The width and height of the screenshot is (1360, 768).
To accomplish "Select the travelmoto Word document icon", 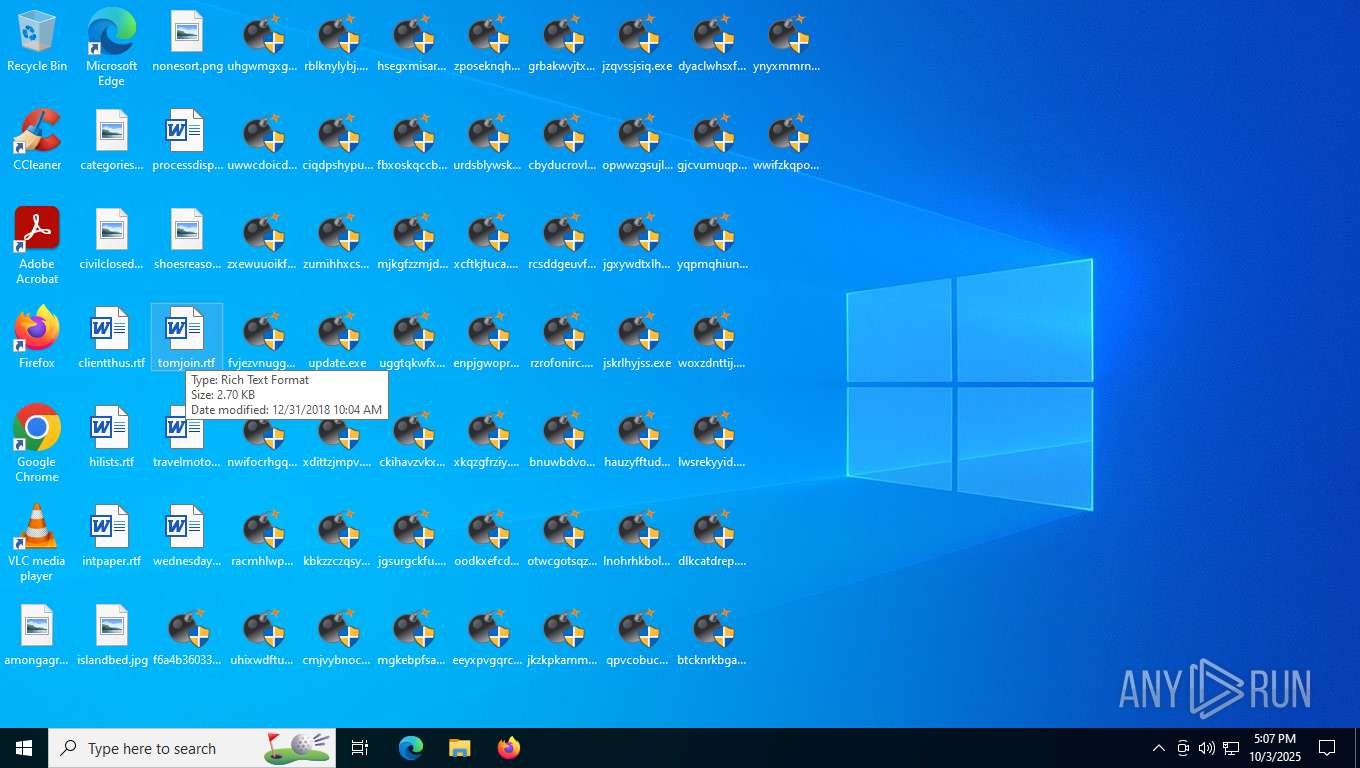I will [187, 445].
